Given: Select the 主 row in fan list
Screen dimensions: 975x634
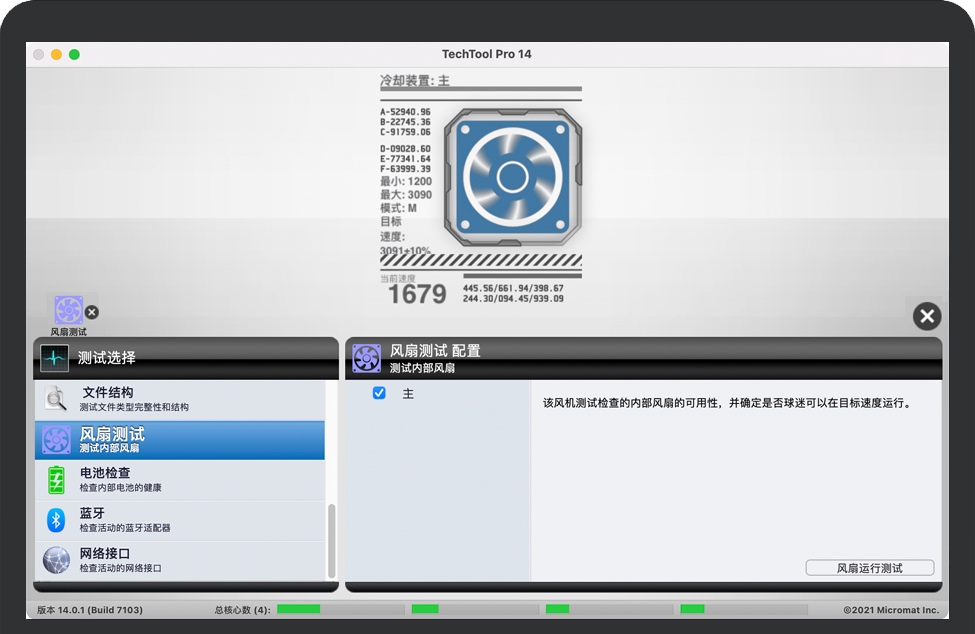Looking at the screenshot, I should 430,393.
